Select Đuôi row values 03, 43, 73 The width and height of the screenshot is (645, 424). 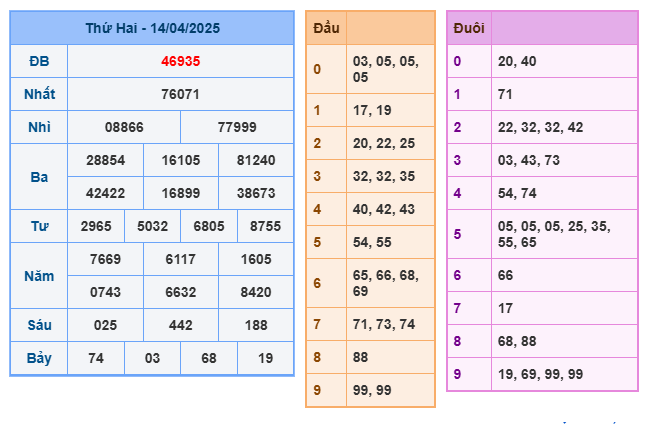tap(529, 160)
